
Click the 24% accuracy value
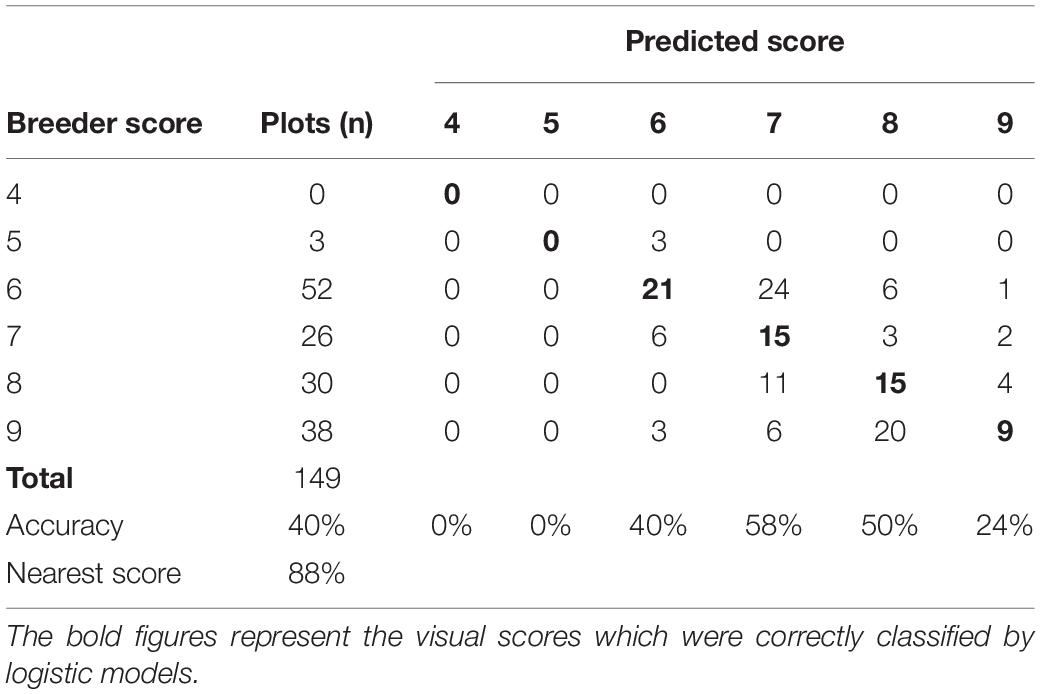[1004, 525]
